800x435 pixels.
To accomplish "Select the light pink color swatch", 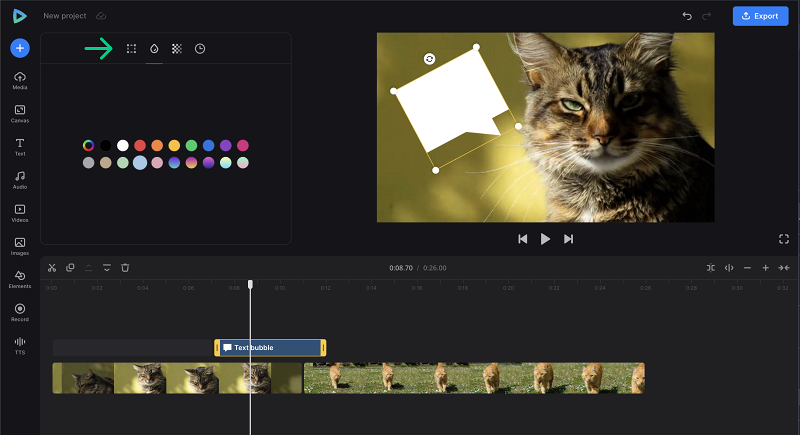I will pos(157,163).
